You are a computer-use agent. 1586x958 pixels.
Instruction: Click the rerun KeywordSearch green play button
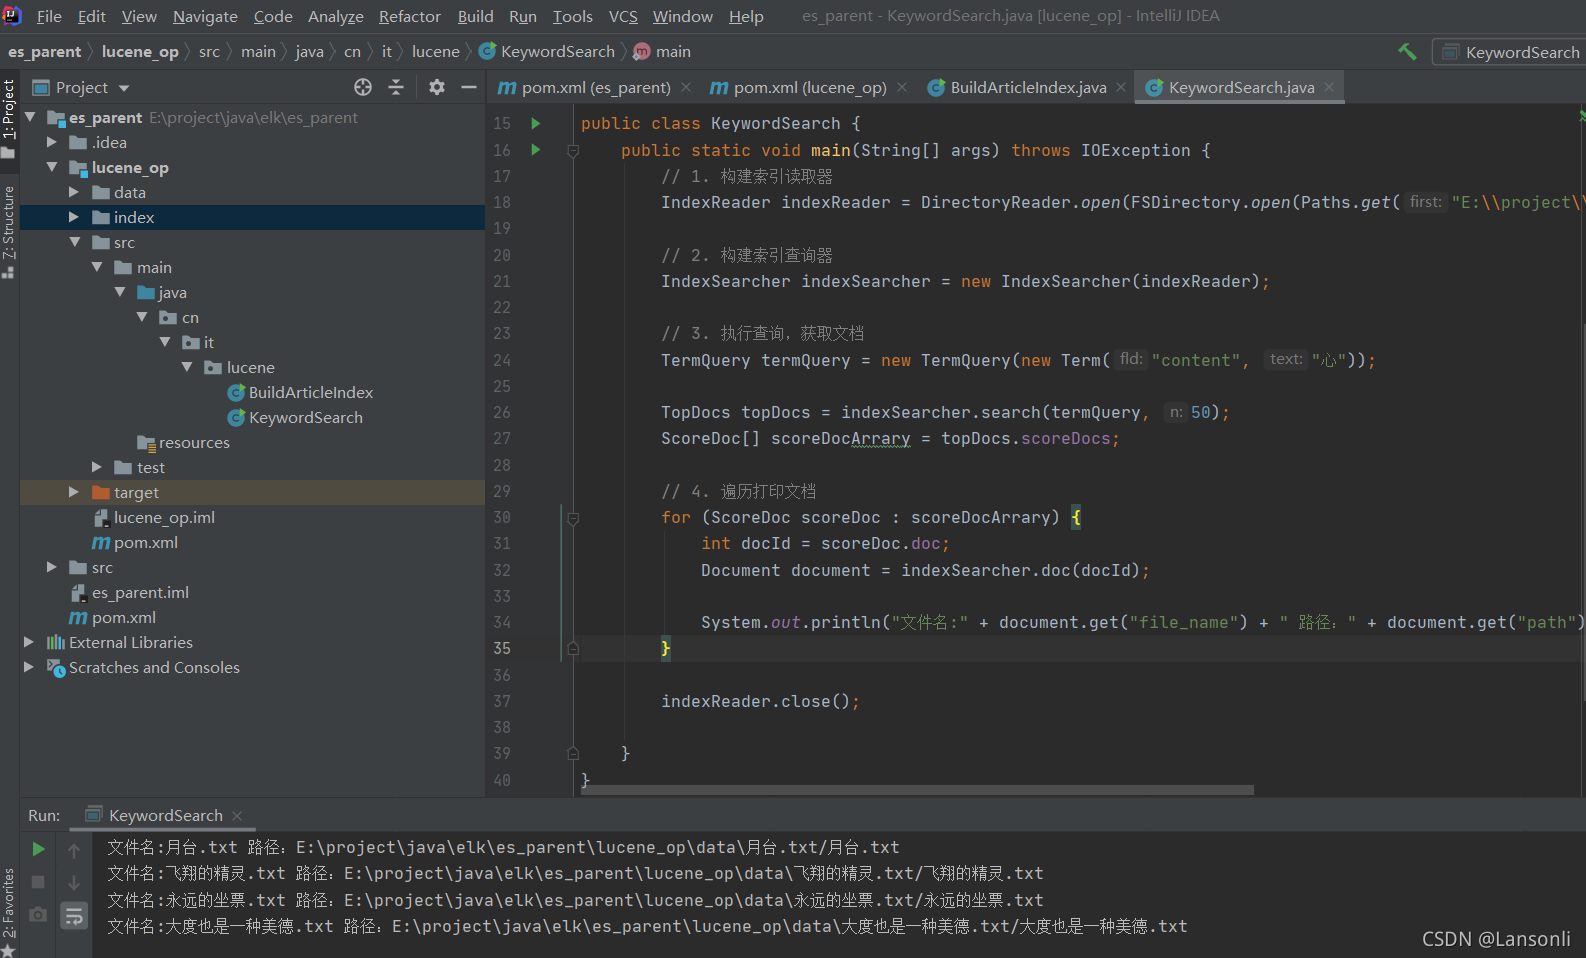click(x=38, y=849)
